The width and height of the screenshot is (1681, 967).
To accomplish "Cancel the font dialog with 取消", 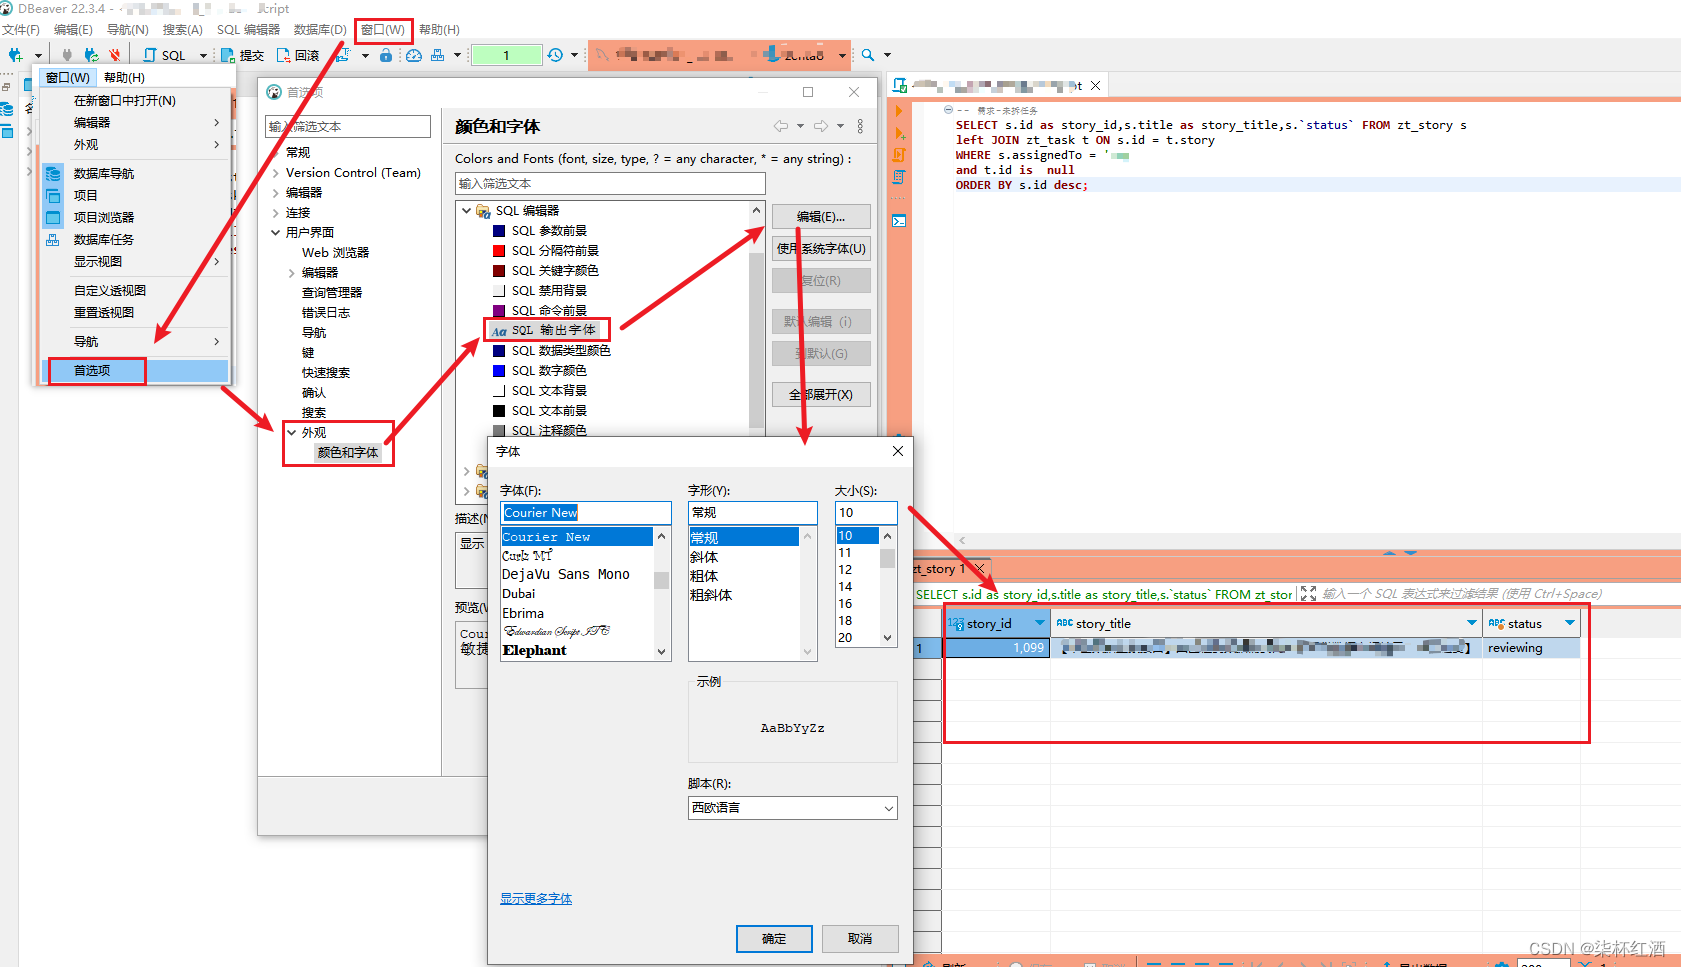I will coord(860,939).
